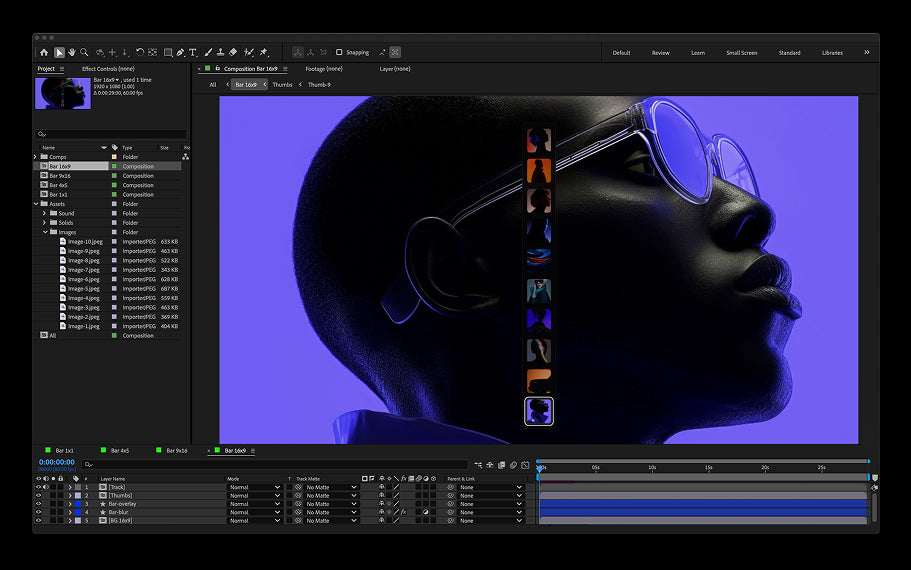The height and width of the screenshot is (570, 911).
Task: Select the Brush tool
Action: pyautogui.click(x=208, y=52)
